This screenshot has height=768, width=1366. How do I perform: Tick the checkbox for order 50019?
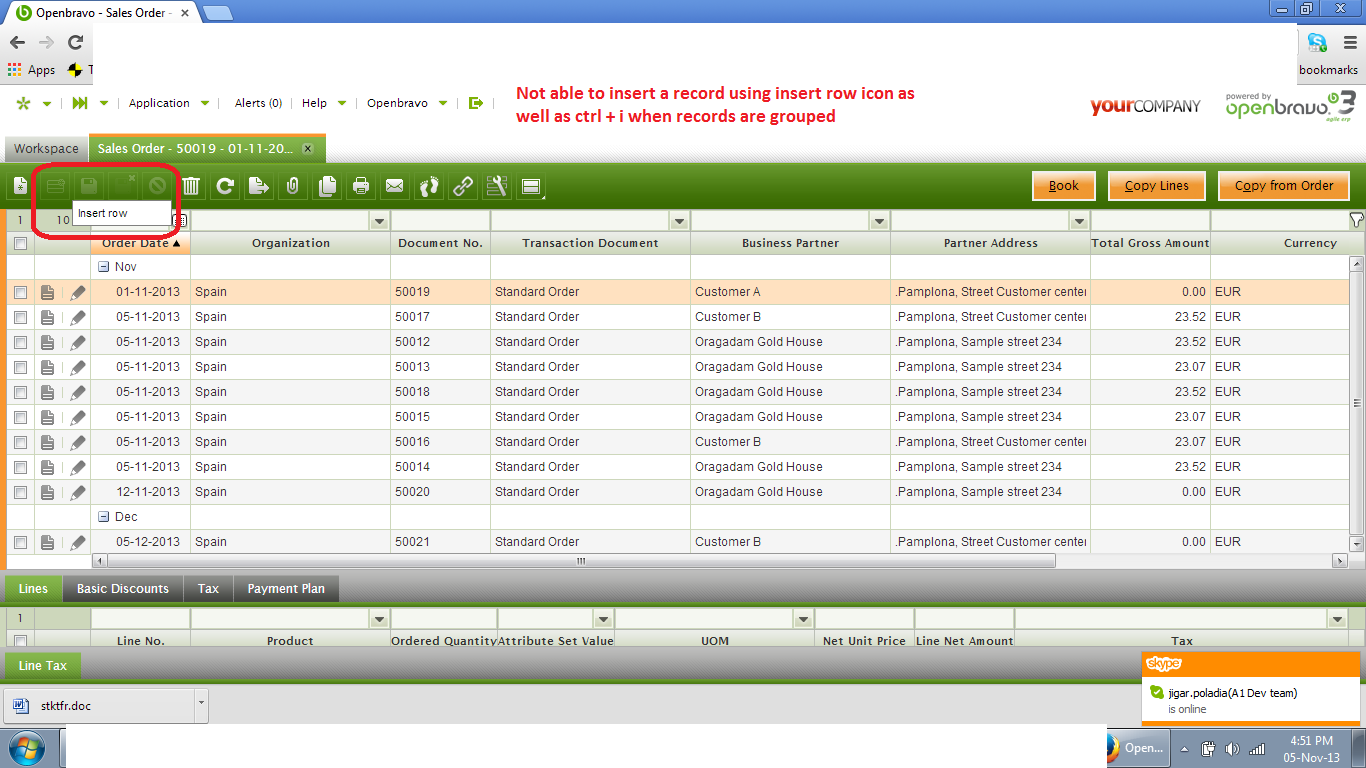[20, 292]
